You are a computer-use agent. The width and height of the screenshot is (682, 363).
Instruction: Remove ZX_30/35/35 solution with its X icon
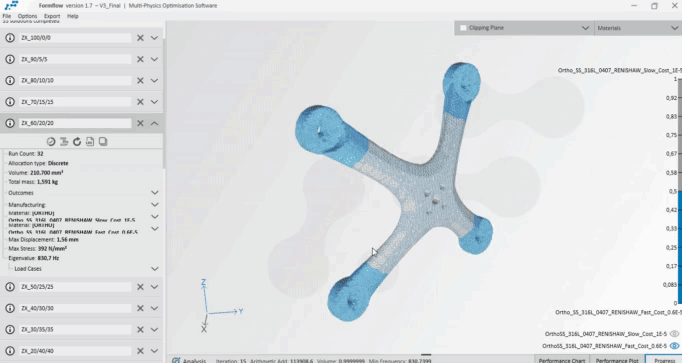click(140, 330)
